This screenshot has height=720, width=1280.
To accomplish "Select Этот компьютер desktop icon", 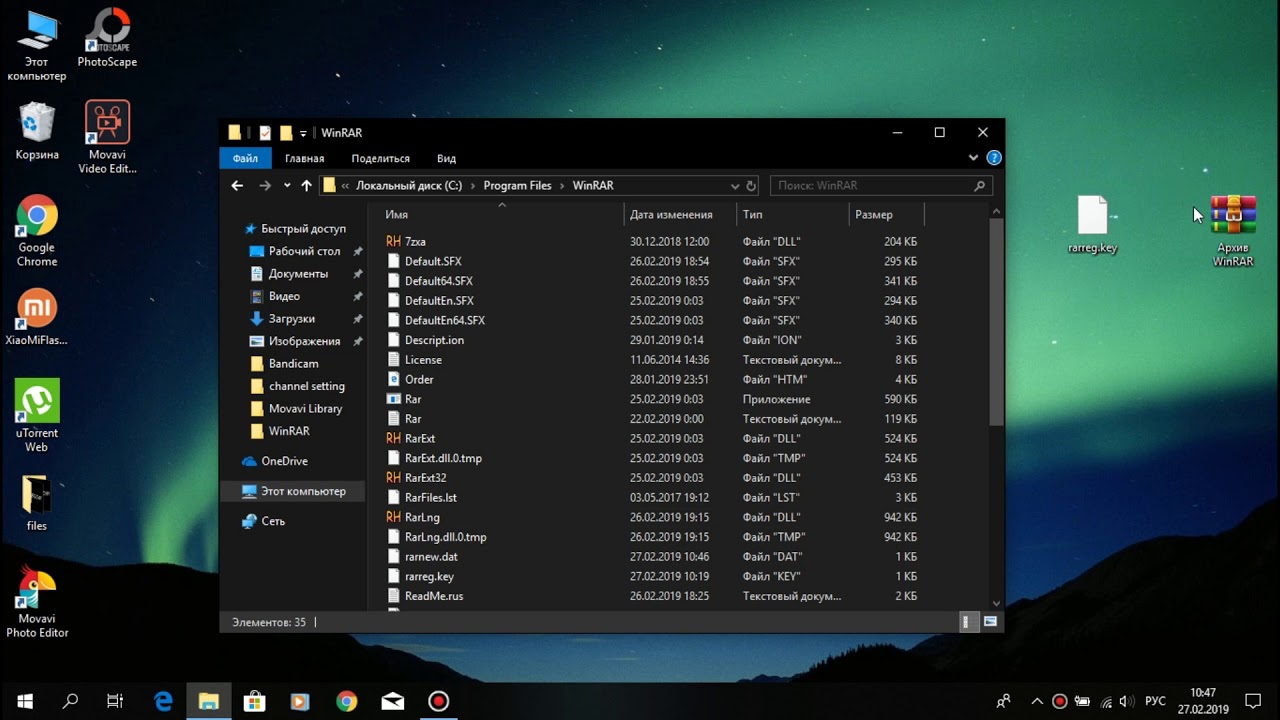I will pos(37,45).
